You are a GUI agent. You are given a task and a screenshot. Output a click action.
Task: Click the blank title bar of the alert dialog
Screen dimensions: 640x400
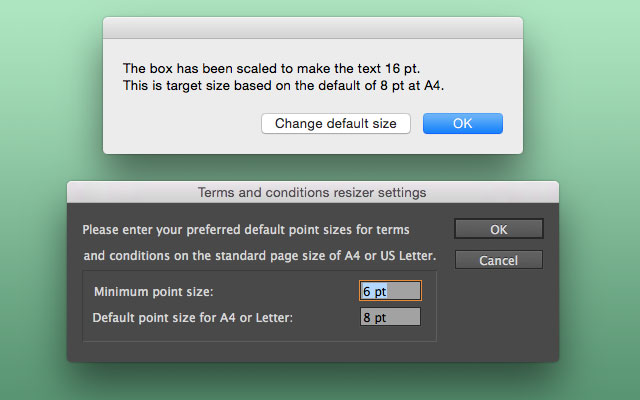(x=313, y=28)
